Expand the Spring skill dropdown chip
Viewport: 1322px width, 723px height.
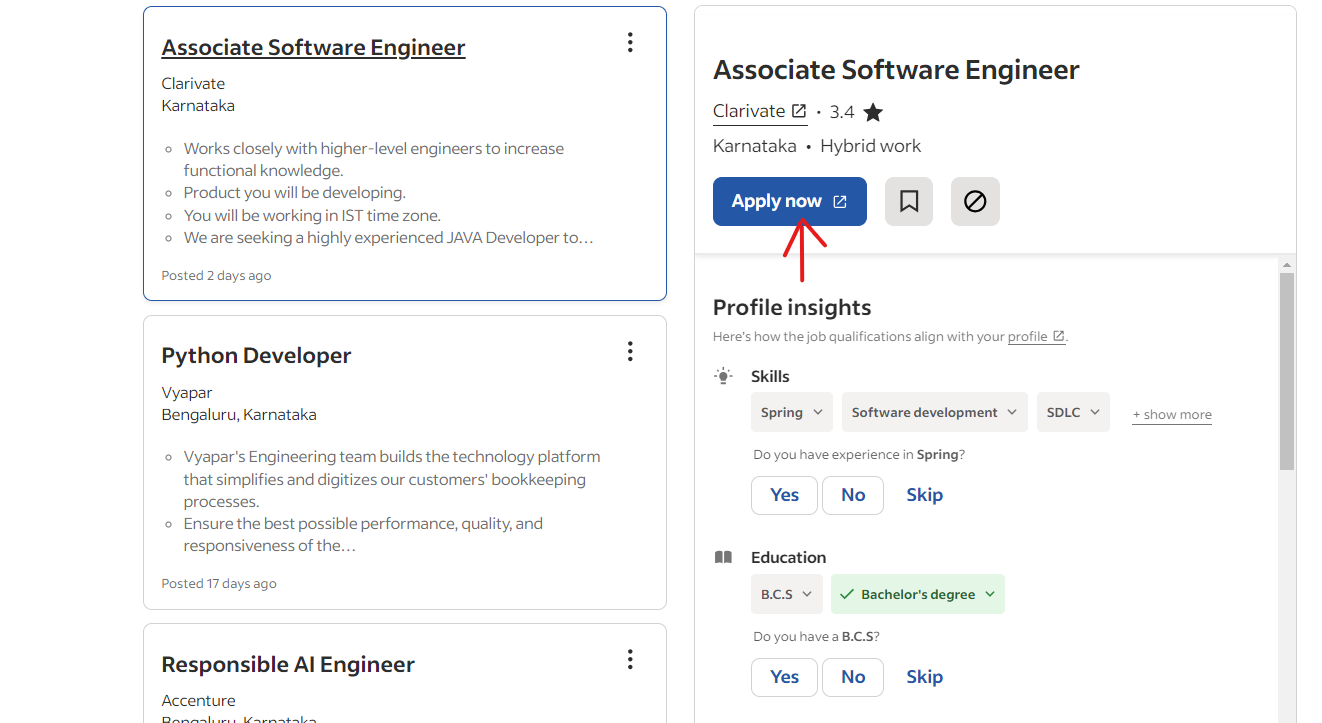tap(792, 412)
